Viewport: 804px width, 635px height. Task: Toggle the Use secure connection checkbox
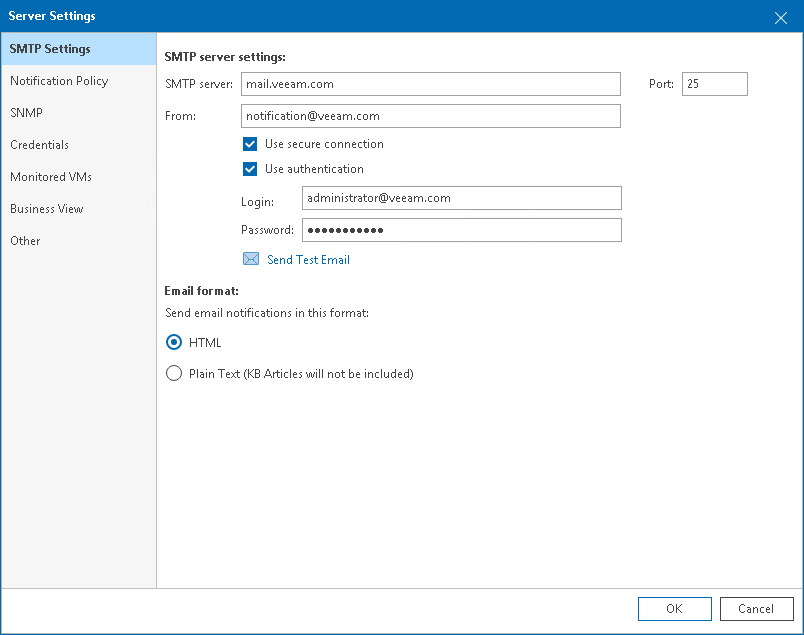(x=250, y=144)
